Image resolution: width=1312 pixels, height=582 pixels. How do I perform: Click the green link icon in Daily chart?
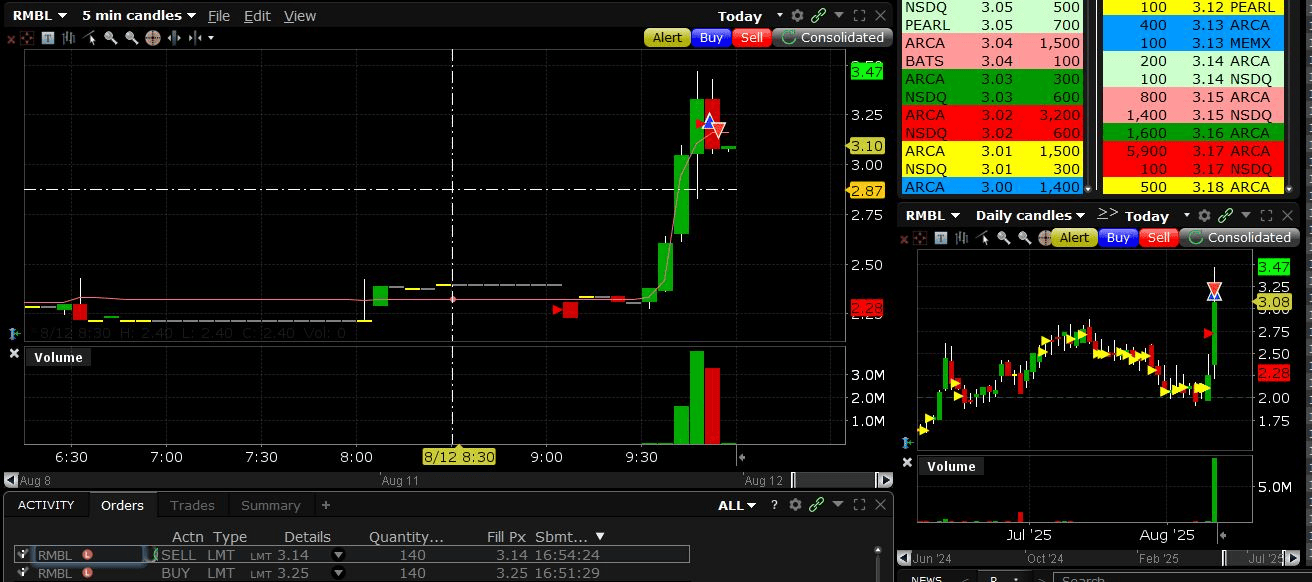tap(1226, 215)
